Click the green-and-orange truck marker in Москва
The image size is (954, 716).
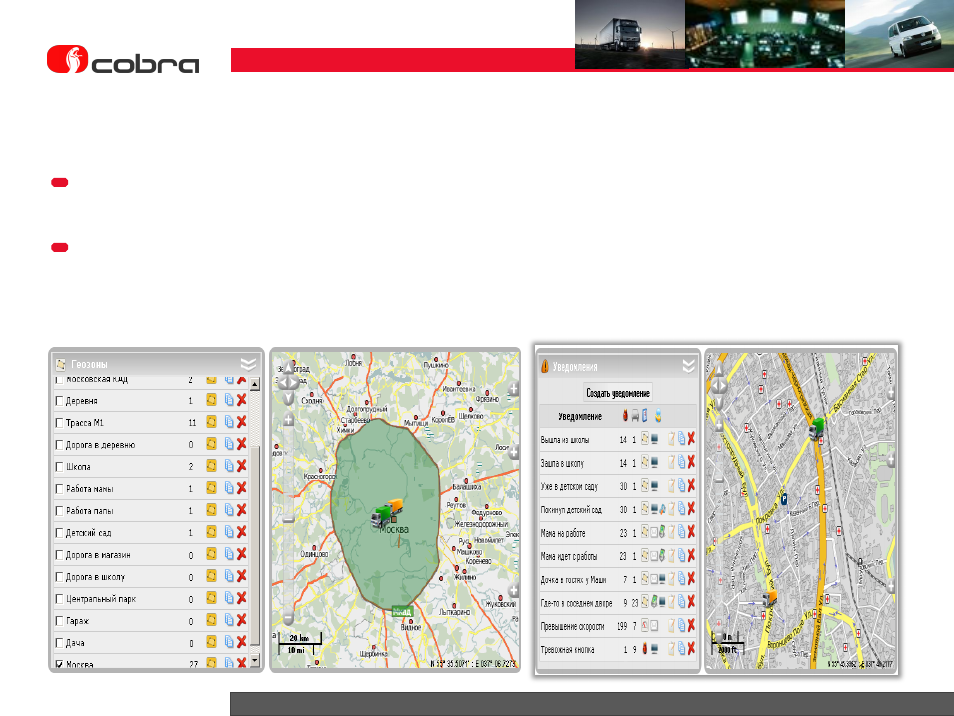[387, 513]
